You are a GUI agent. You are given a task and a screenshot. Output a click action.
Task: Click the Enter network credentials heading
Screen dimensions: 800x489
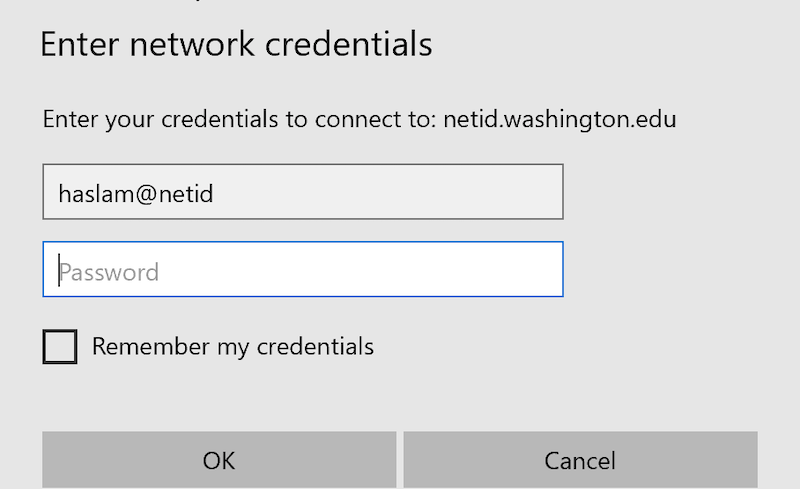[x=236, y=44]
